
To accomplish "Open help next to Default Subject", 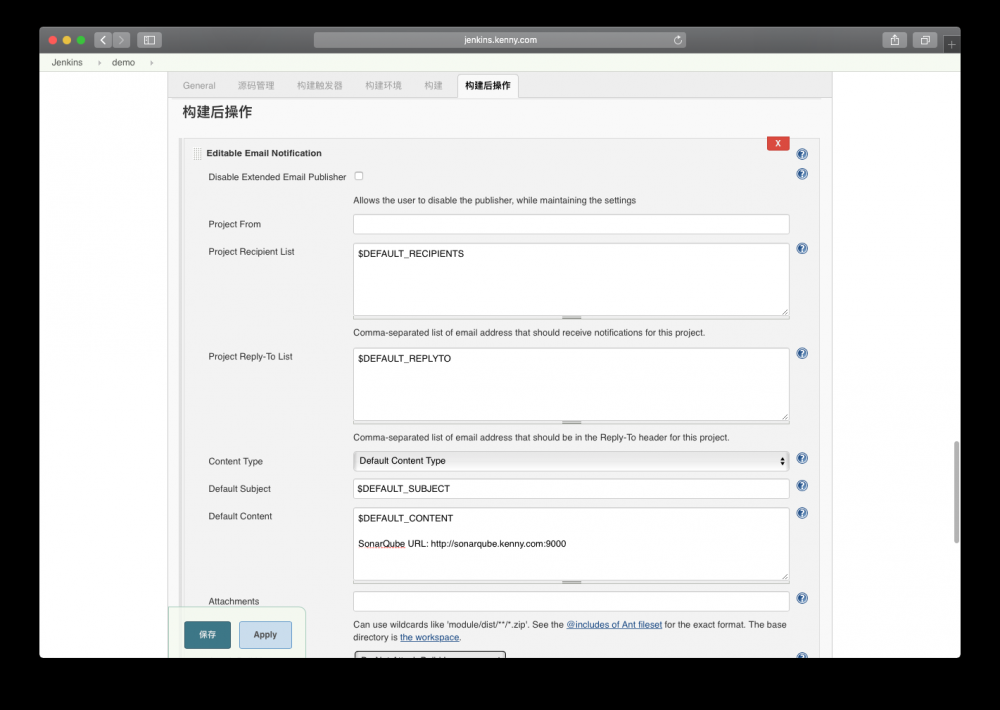I will (x=801, y=485).
